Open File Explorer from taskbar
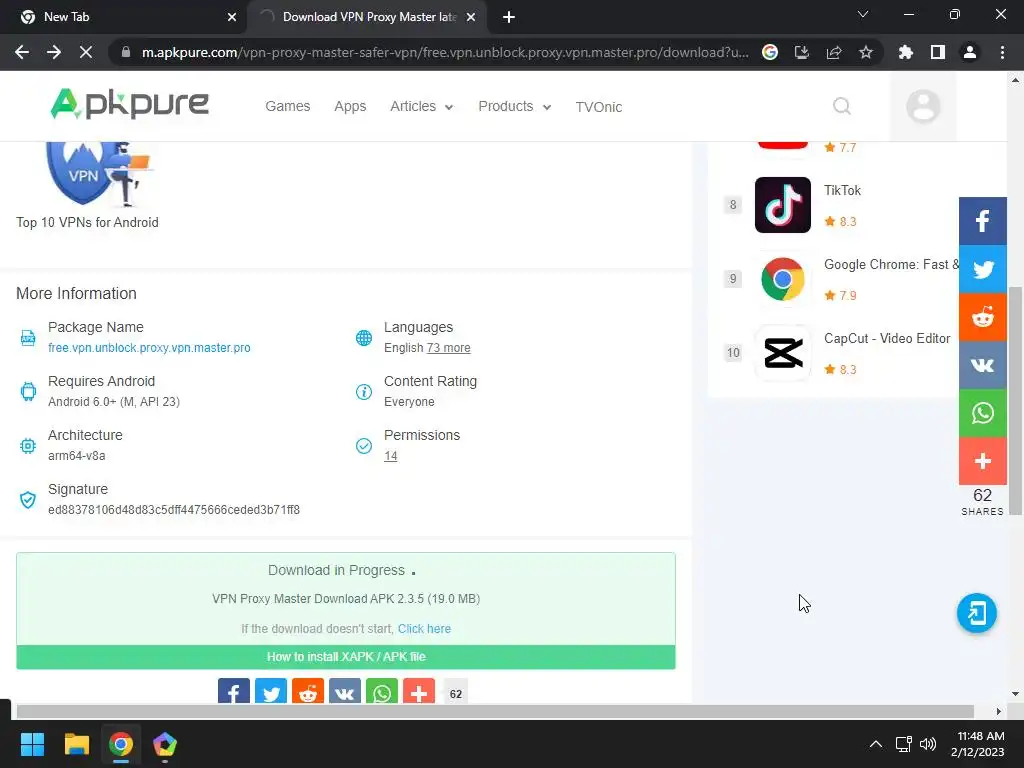The height and width of the screenshot is (768, 1024). pos(76,744)
